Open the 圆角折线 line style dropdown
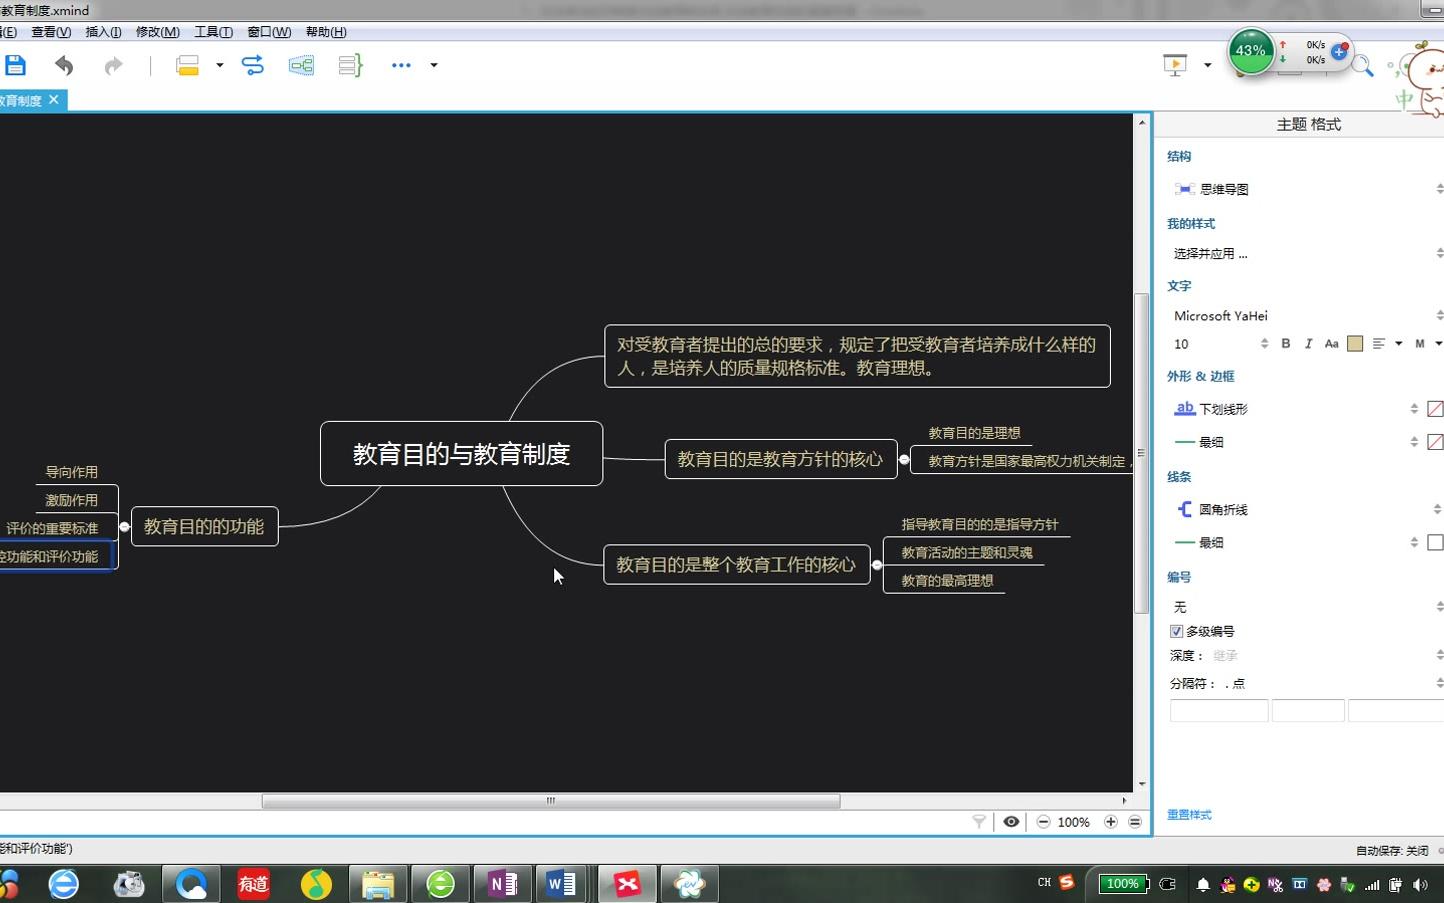 point(1300,509)
